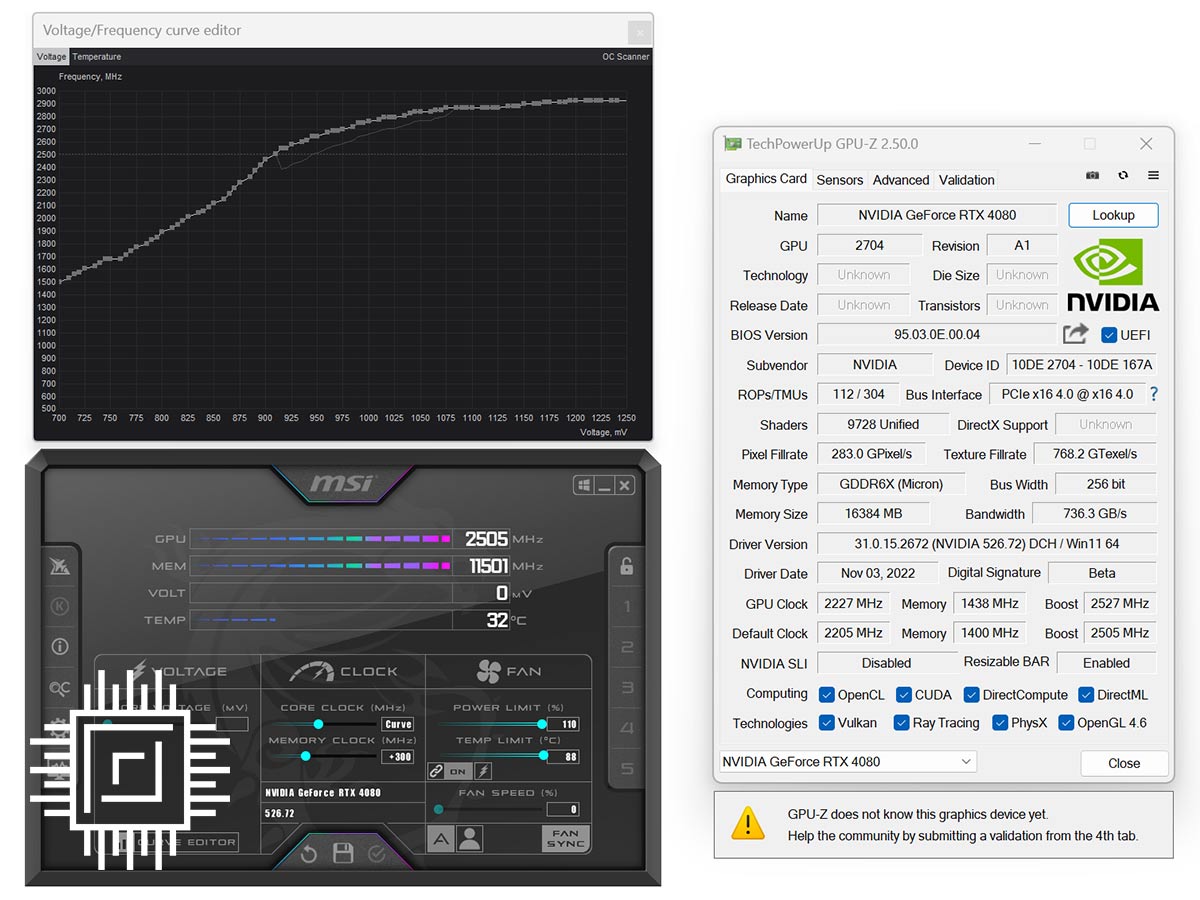The image size is (1200, 900).
Task: Click the BIOS Version 95.03.0E.00.04 field
Action: [x=937, y=335]
